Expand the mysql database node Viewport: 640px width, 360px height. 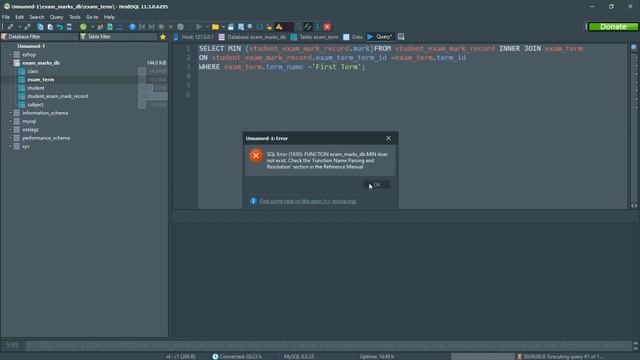(x=11, y=121)
